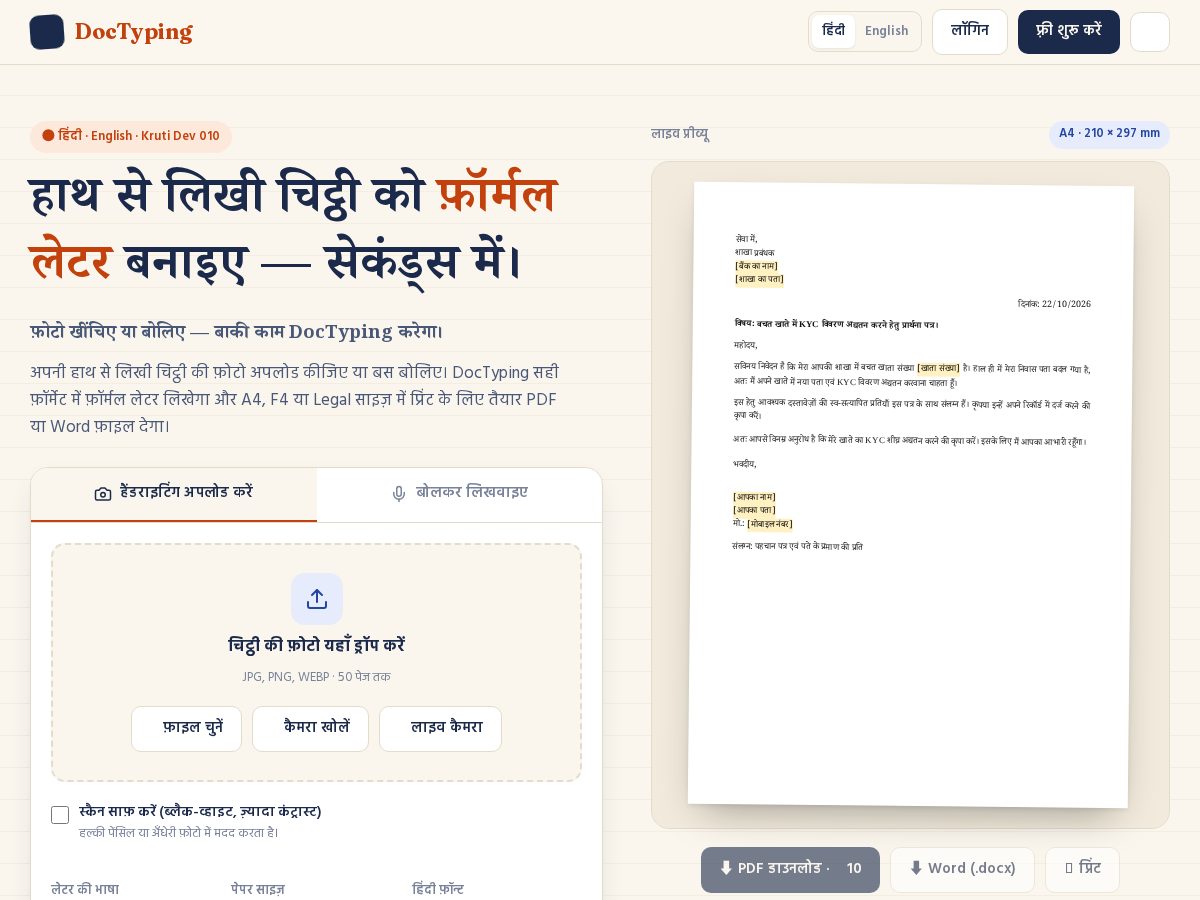Click the हल्की पेंसिल या अँधेरी फ़ोटो helper text
The height and width of the screenshot is (900, 1200).
[179, 832]
